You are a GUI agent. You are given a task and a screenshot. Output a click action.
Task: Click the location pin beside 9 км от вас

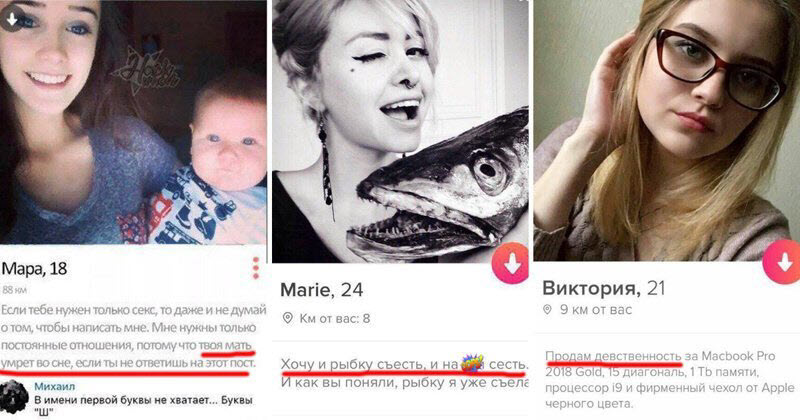point(547,309)
